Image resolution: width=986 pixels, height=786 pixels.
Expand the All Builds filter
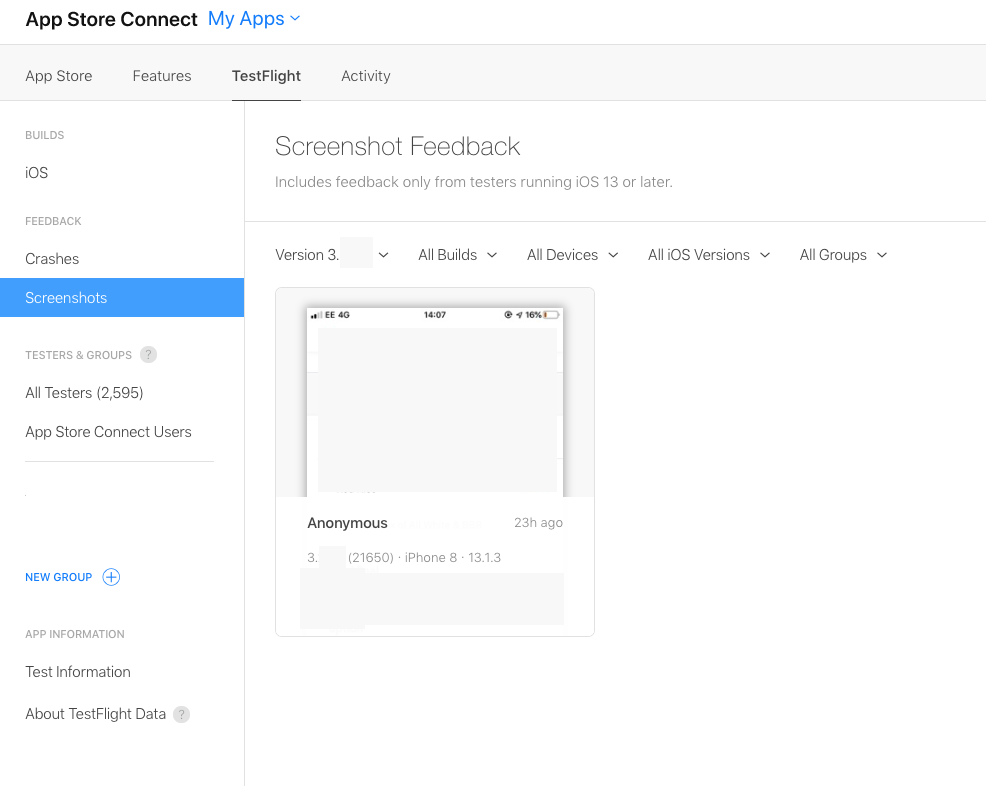[x=458, y=255]
